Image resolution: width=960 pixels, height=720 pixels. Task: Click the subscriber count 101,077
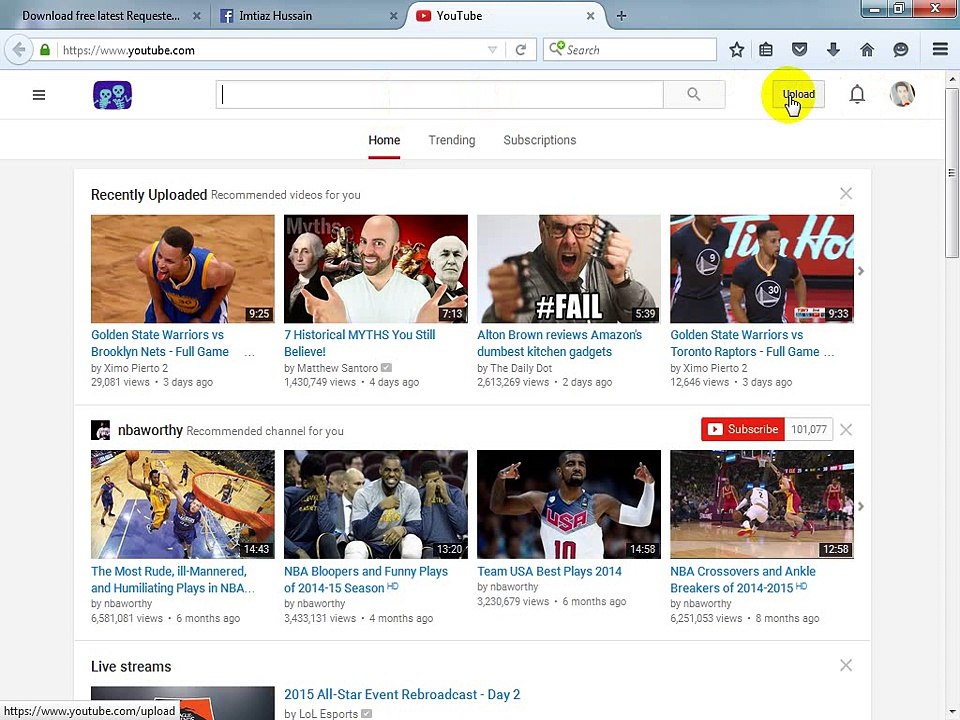(x=809, y=429)
